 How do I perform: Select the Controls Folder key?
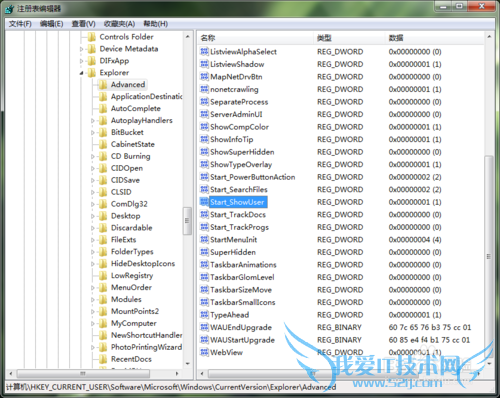point(126,37)
